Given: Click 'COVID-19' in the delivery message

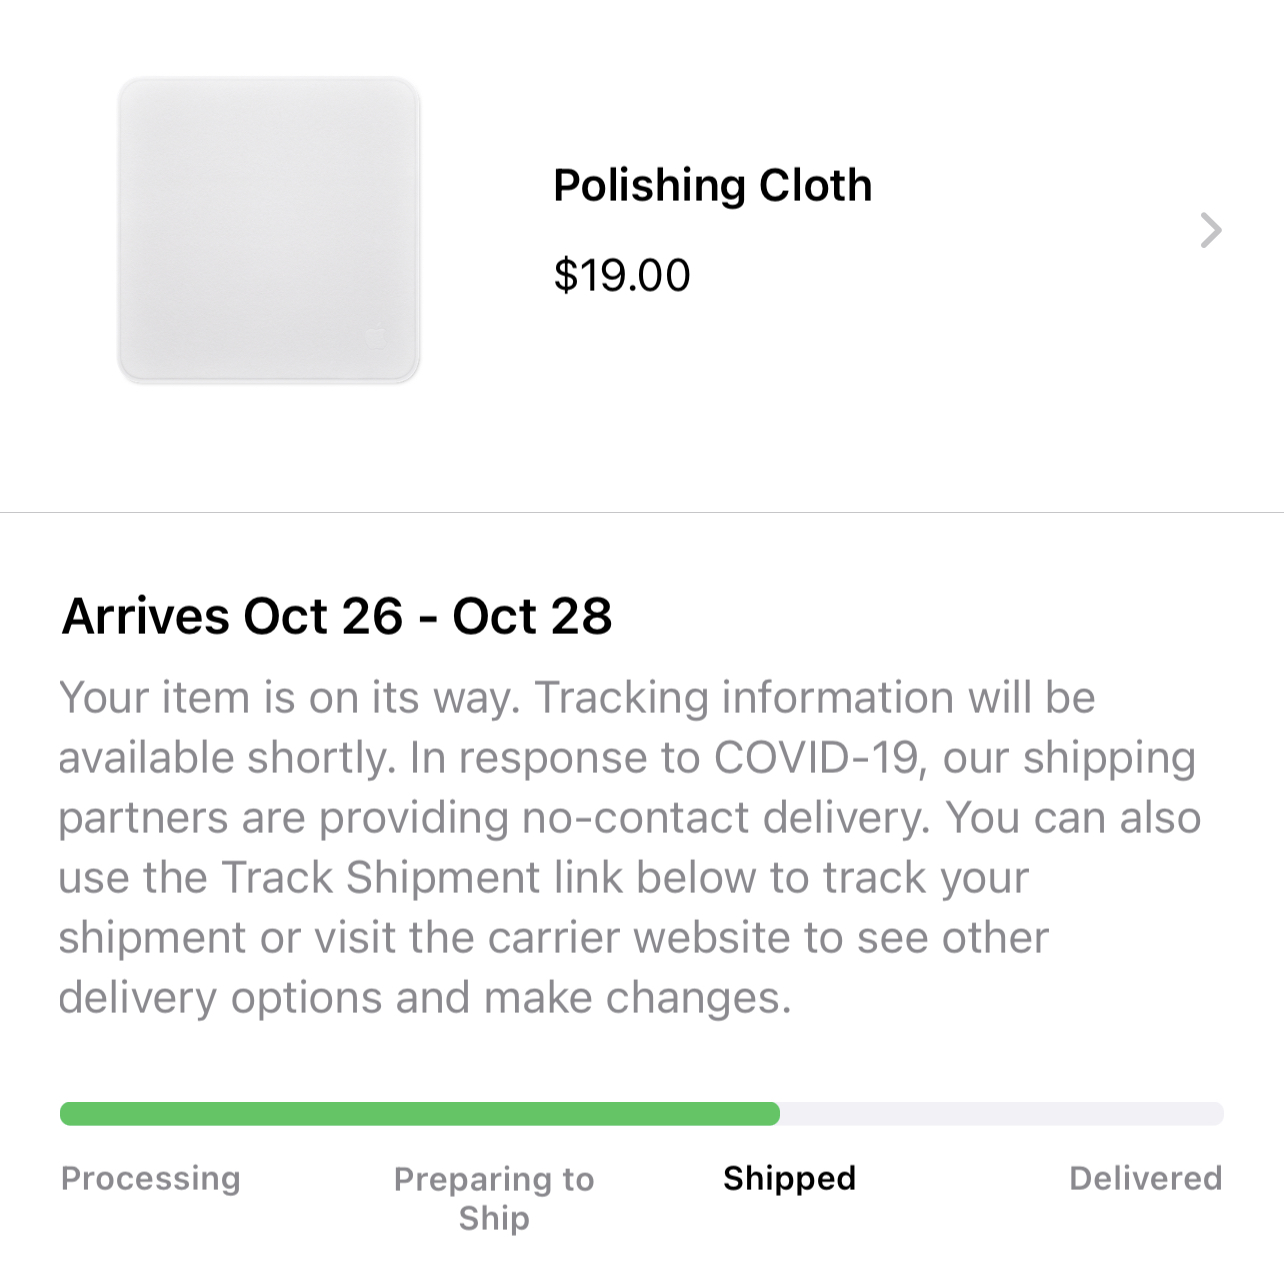Looking at the screenshot, I should (x=815, y=758).
